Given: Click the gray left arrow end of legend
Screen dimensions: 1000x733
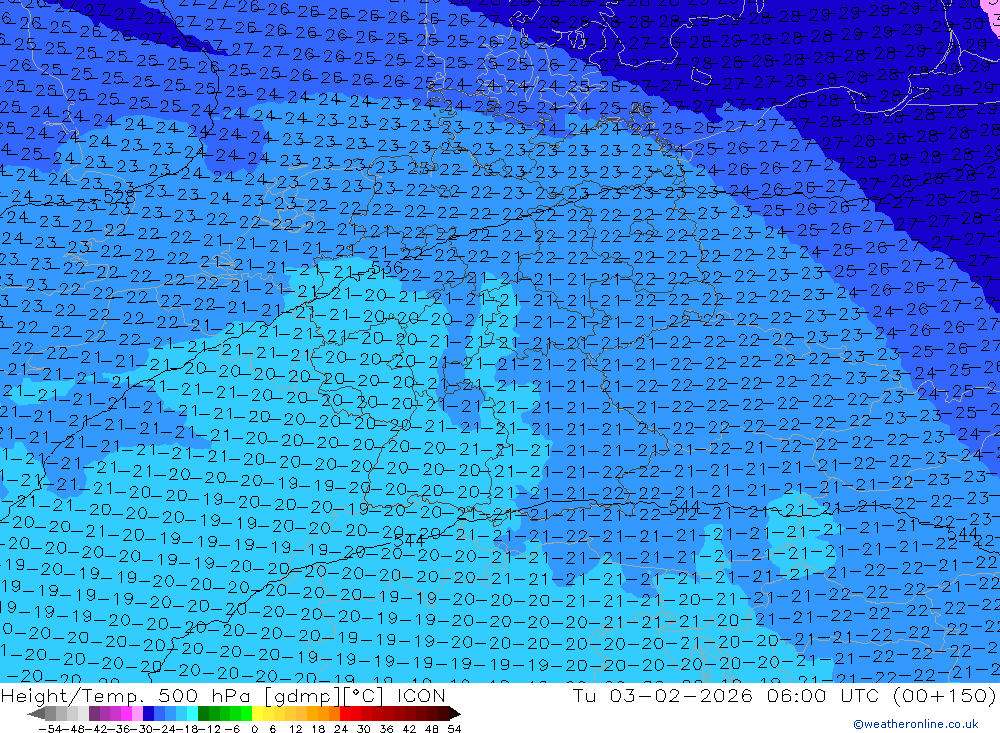Looking at the screenshot, I should (x=36, y=714).
